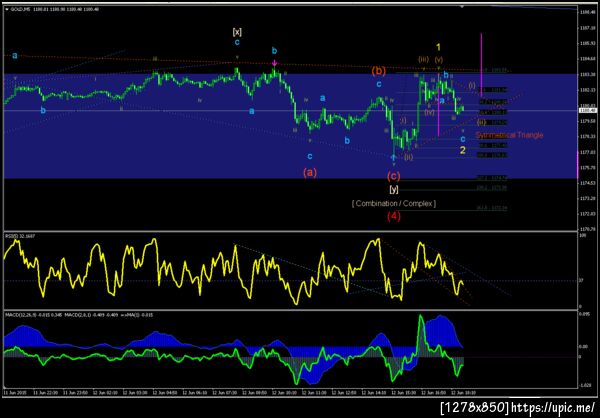The width and height of the screenshot is (600, 418).
Task: Select the (v) label under yellow wave 1
Action: point(439,59)
